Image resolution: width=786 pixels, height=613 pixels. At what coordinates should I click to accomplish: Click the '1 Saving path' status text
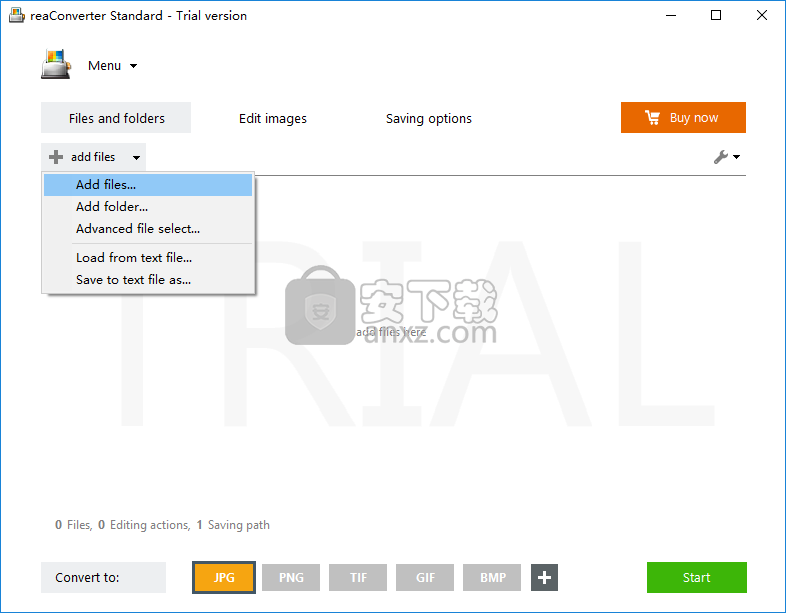pos(233,525)
